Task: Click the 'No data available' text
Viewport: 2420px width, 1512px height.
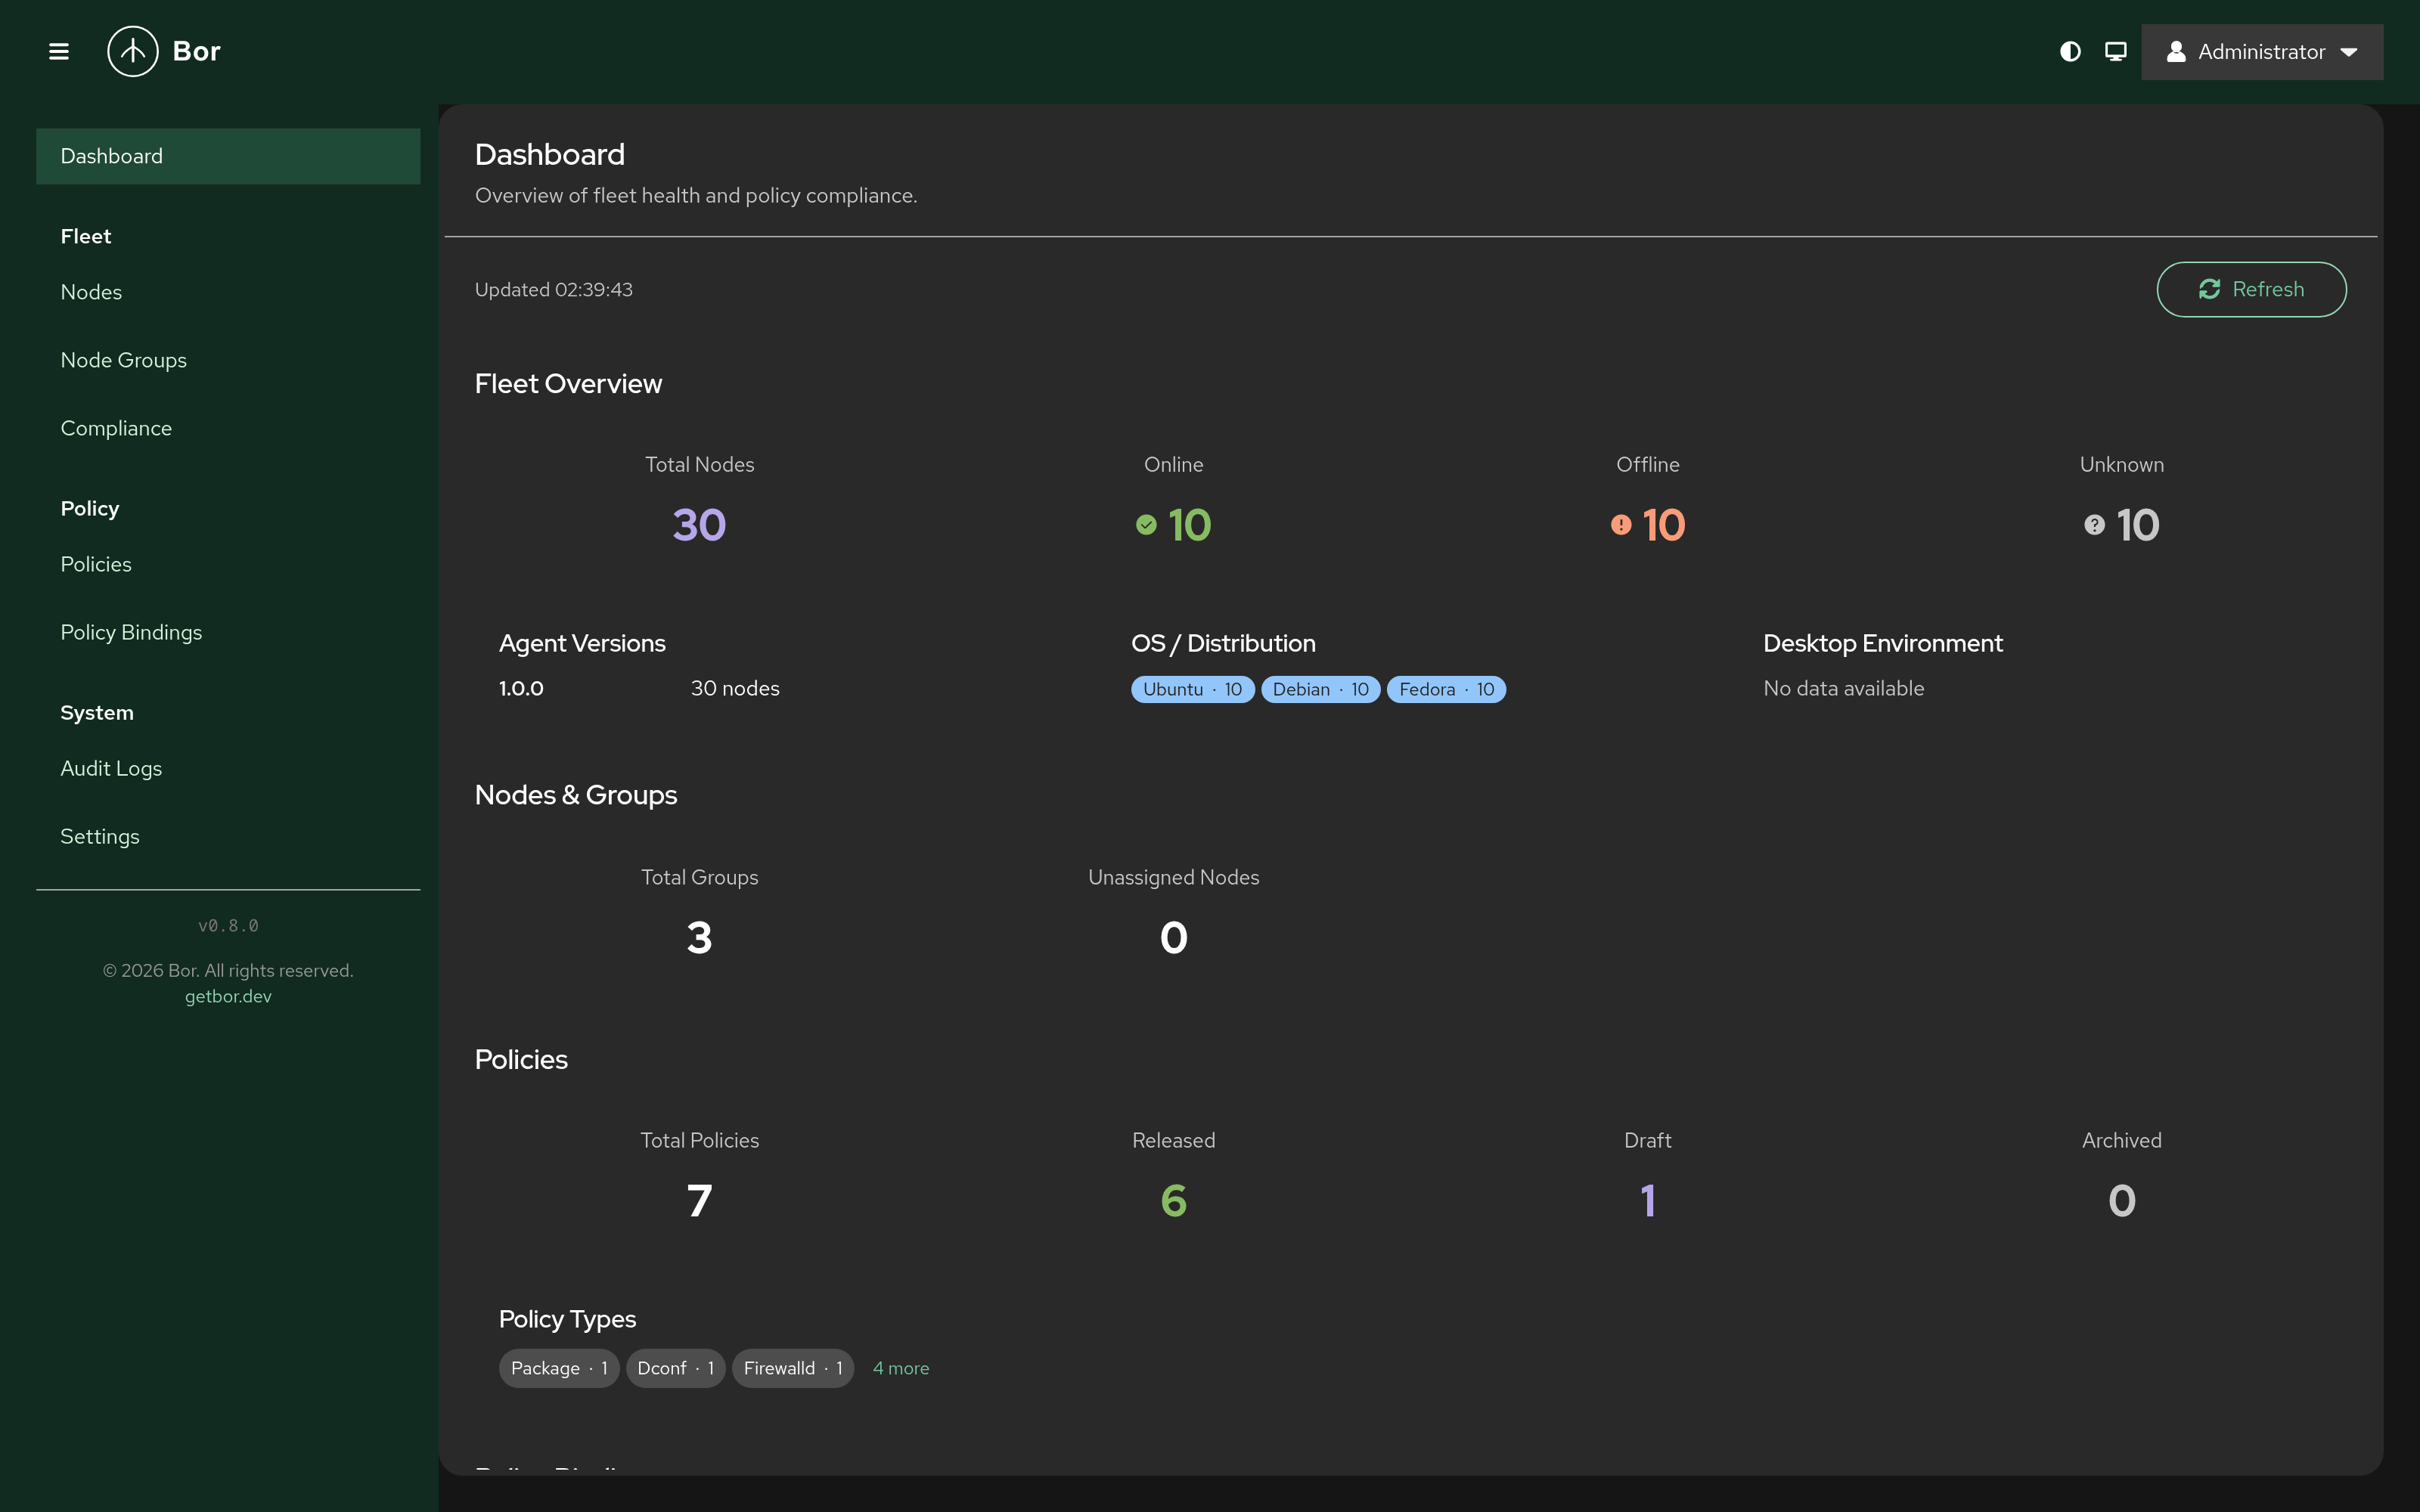Action: coord(1843,688)
